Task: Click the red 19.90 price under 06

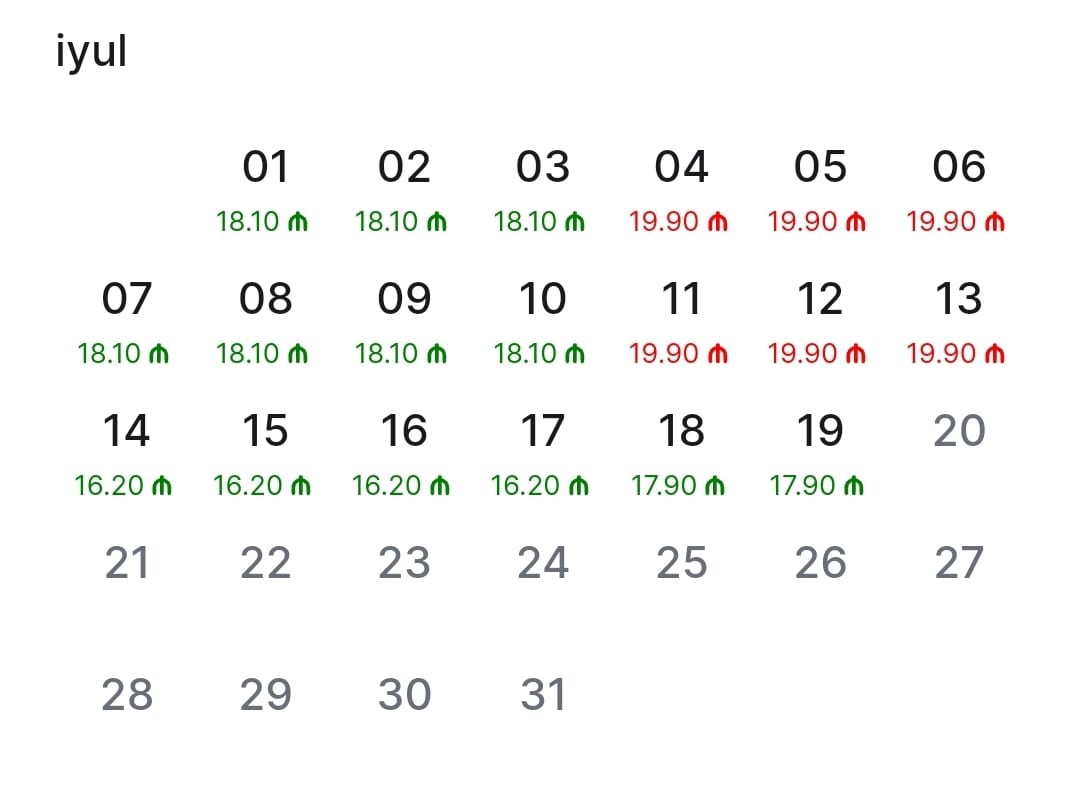Action: [941, 222]
